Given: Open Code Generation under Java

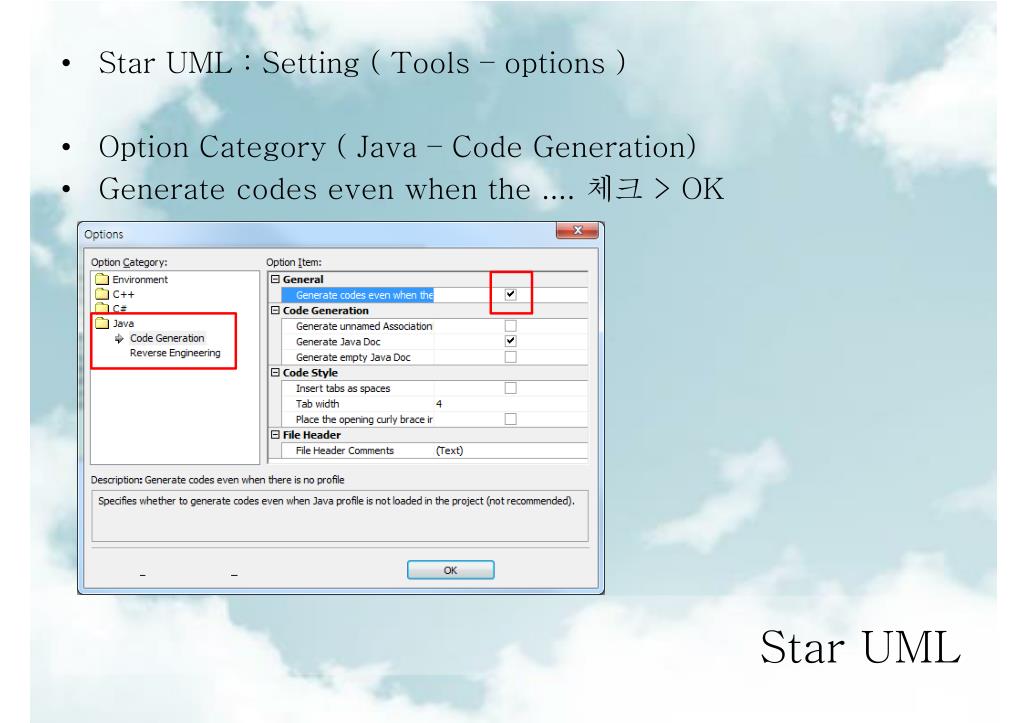Looking at the screenshot, I should (167, 338).
